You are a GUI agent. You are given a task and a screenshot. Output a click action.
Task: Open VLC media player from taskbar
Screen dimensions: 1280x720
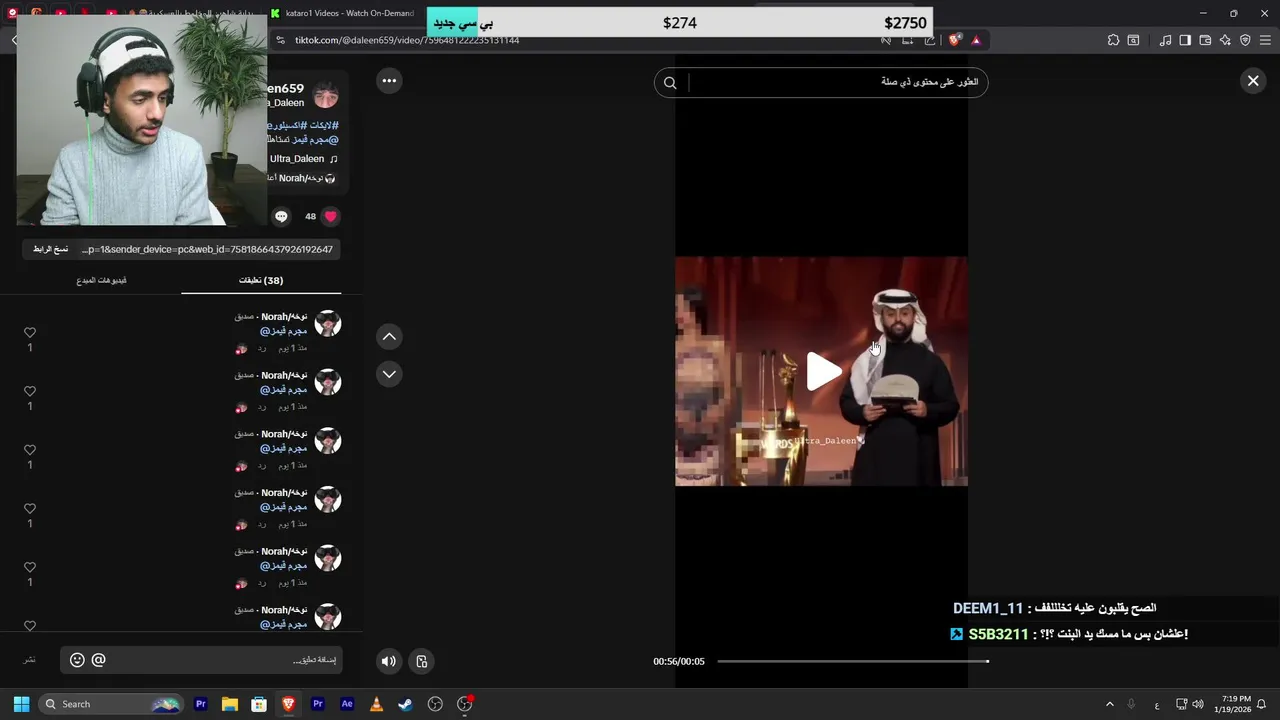(376, 704)
